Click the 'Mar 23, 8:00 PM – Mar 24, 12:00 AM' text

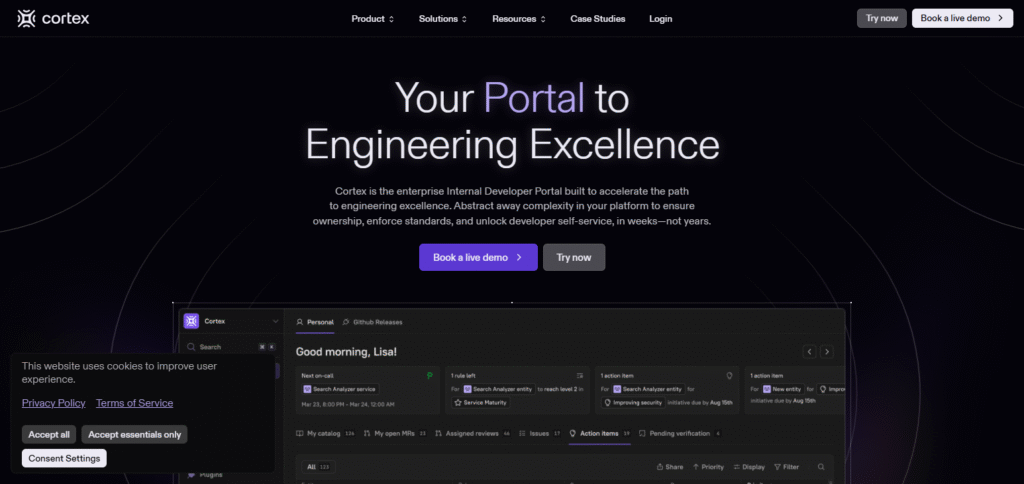click(x=347, y=404)
